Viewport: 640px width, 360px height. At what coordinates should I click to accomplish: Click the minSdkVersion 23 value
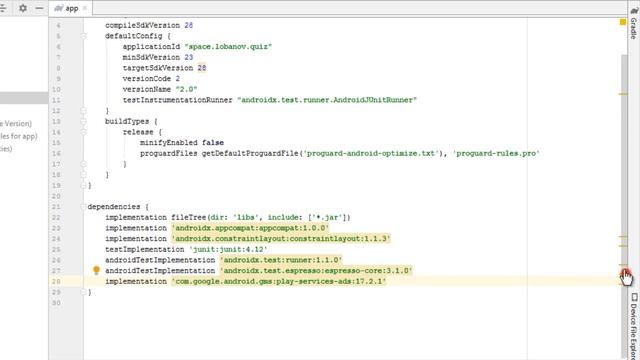click(x=189, y=57)
